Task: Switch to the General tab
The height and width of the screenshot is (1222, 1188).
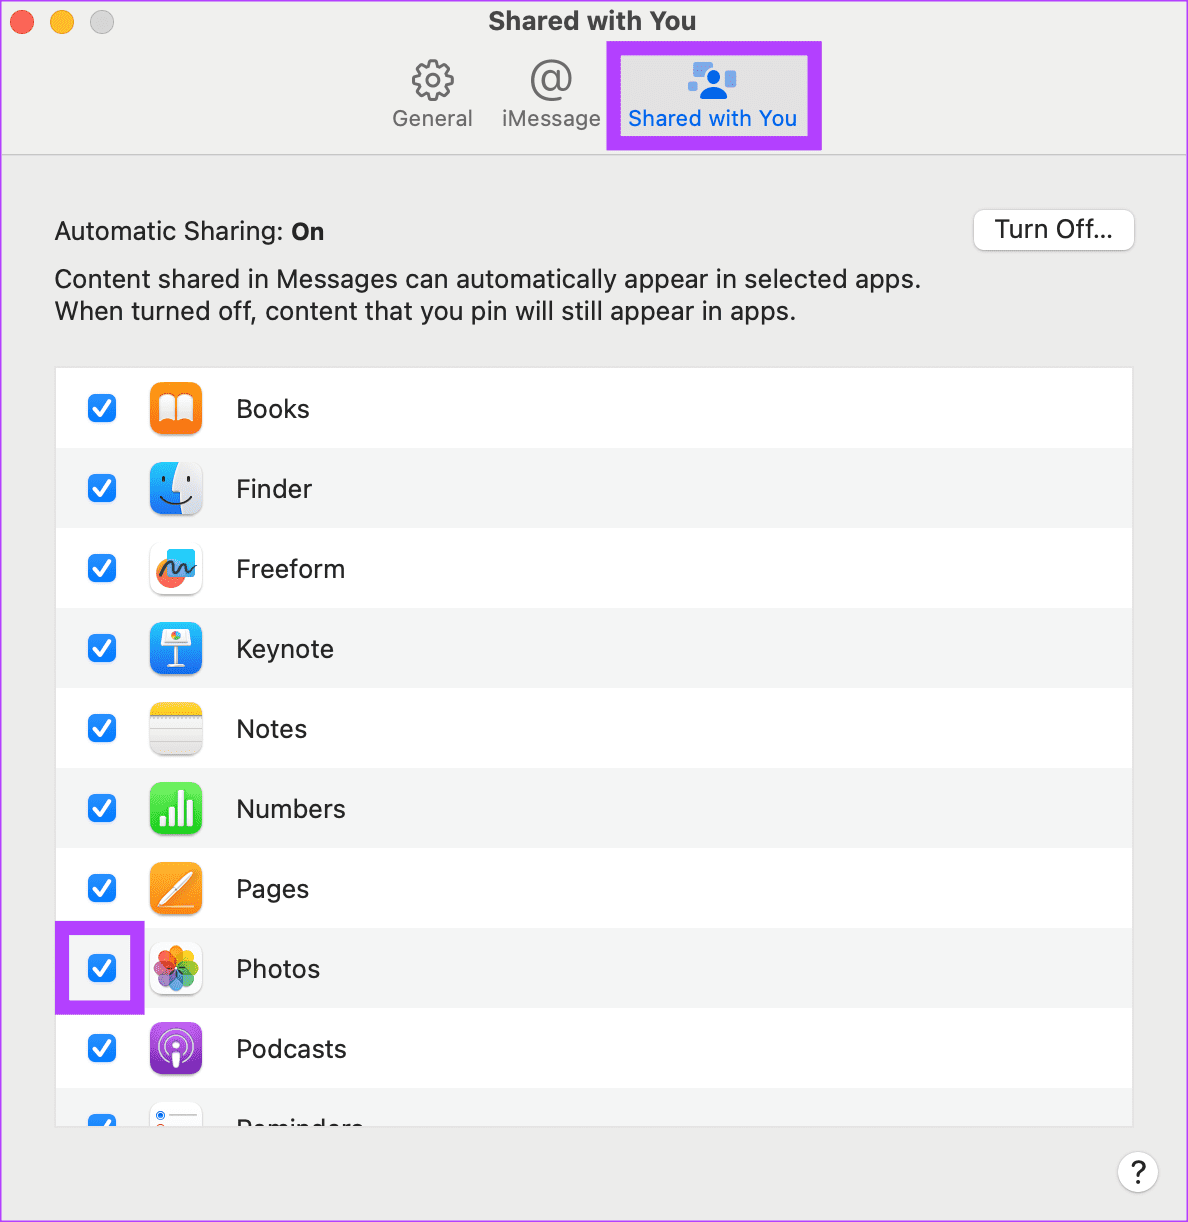Action: [x=432, y=95]
